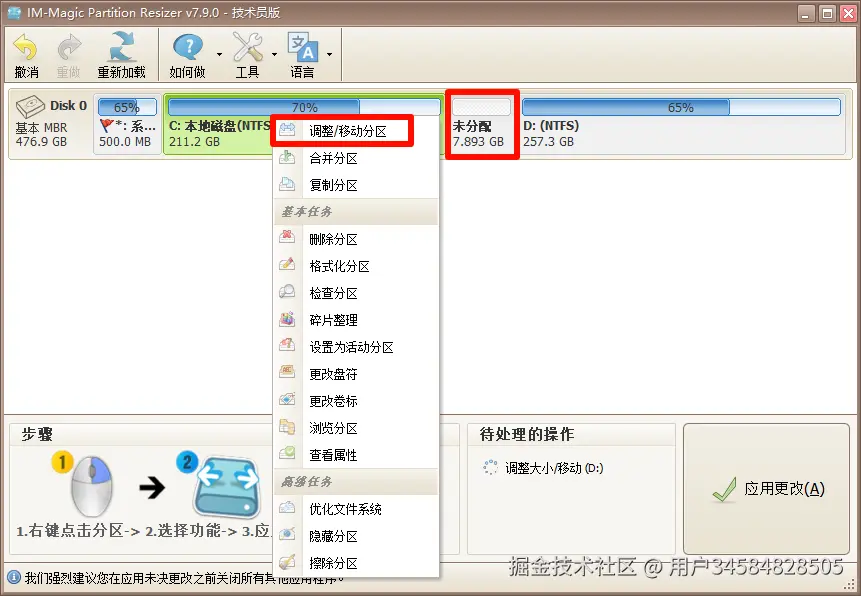
Task: Click the change volume label icon
Action: pyautogui.click(x=287, y=399)
